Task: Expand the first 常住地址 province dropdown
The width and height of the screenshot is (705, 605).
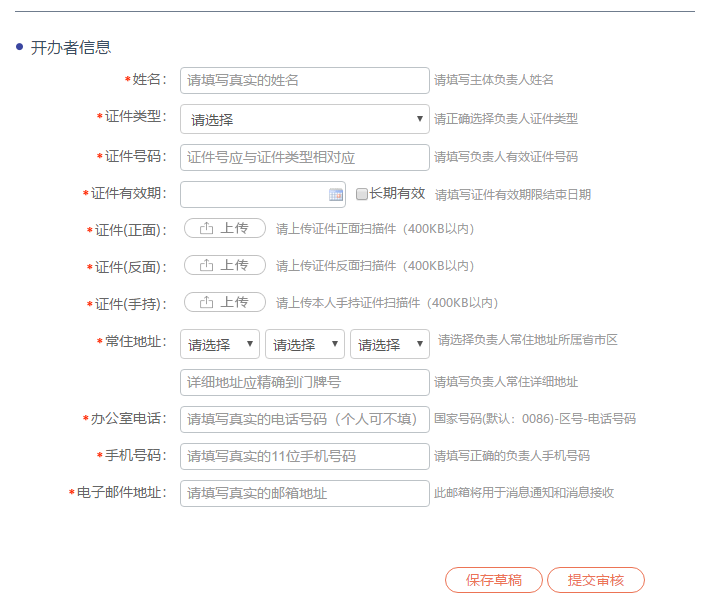Action: (220, 344)
